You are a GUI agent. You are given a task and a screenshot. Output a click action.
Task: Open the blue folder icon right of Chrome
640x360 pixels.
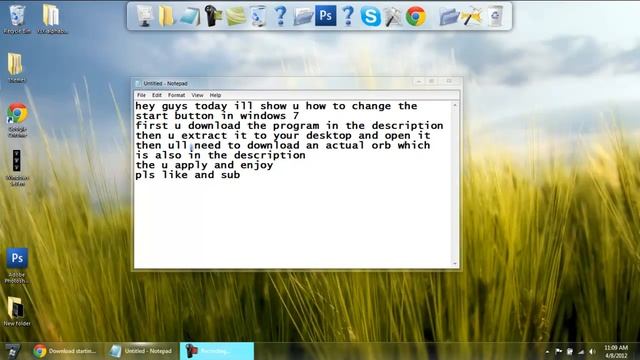coord(449,17)
